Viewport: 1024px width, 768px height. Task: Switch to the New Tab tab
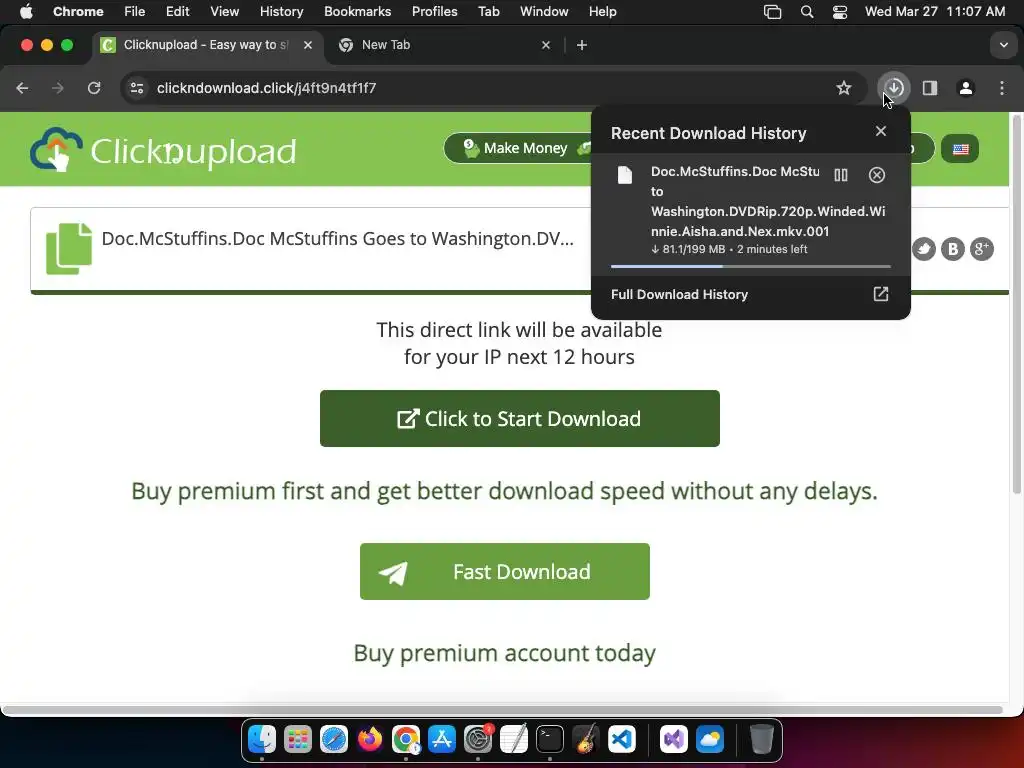[x=444, y=45]
